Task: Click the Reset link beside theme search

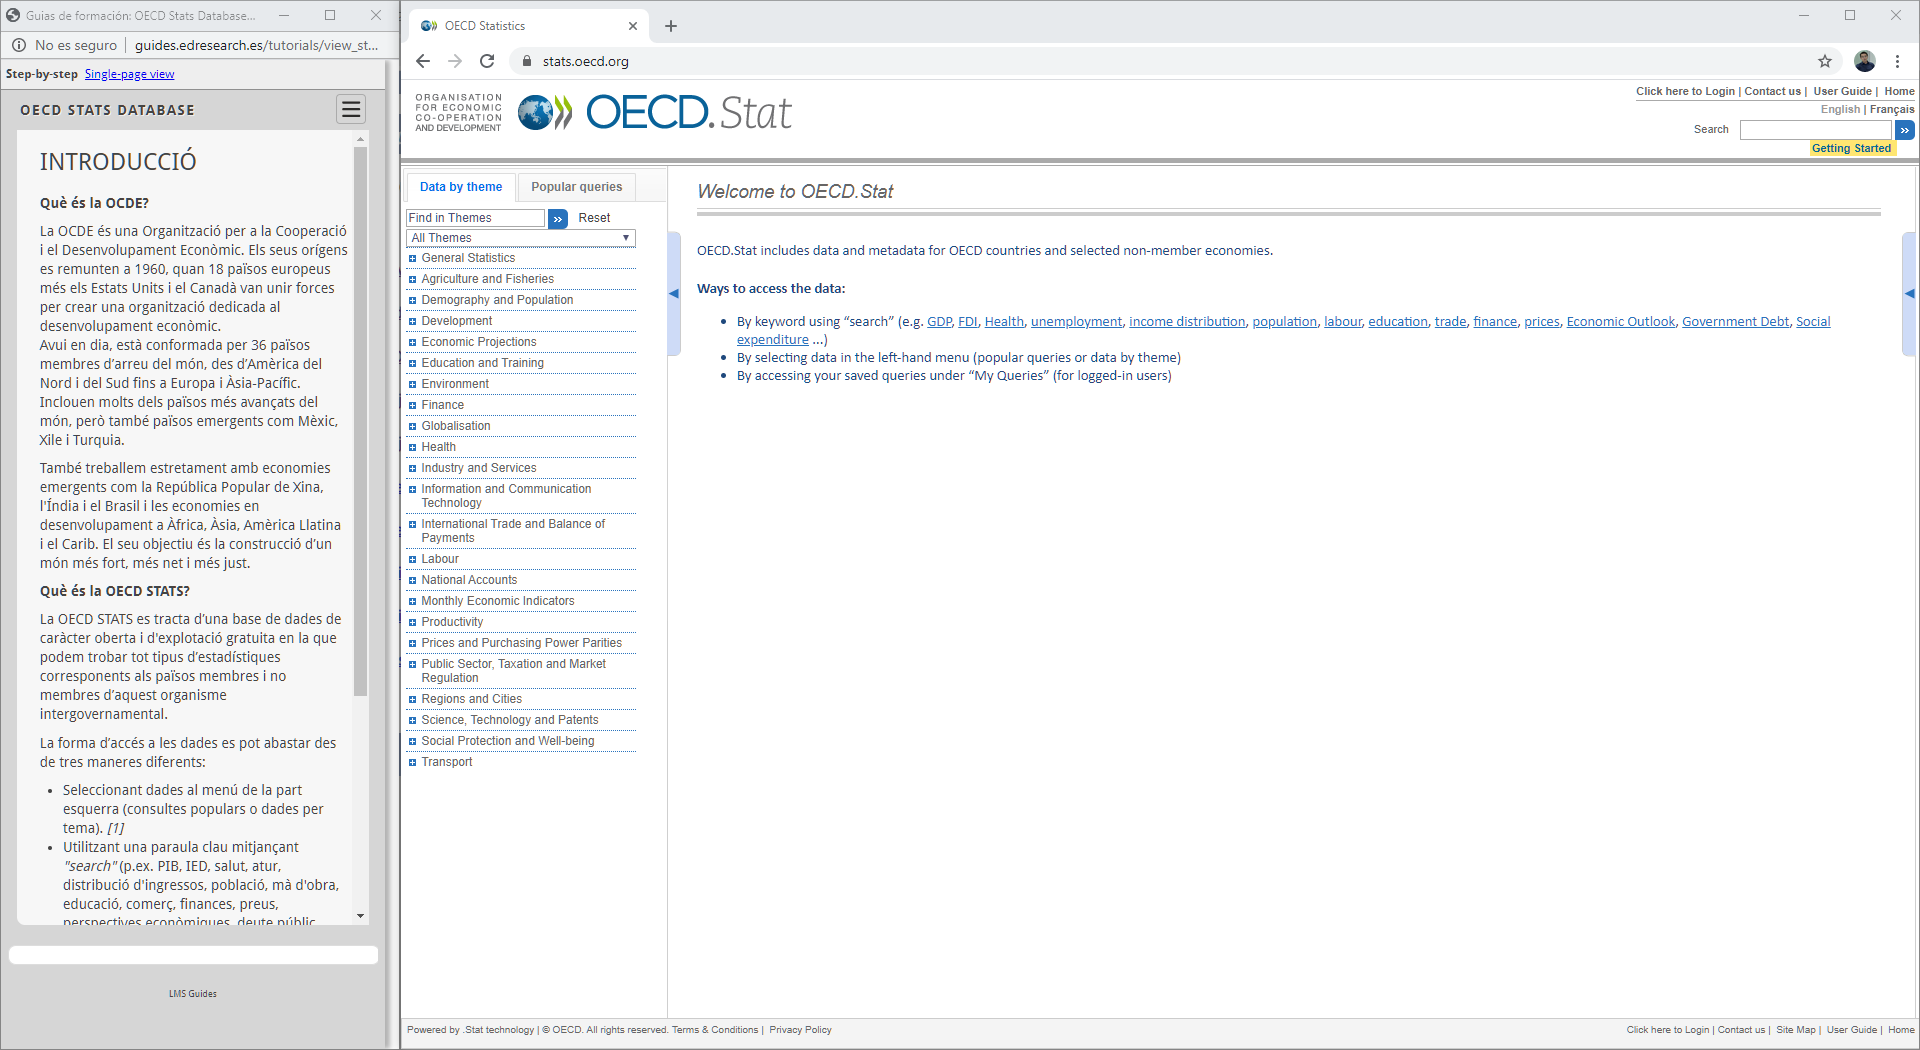Action: click(594, 218)
